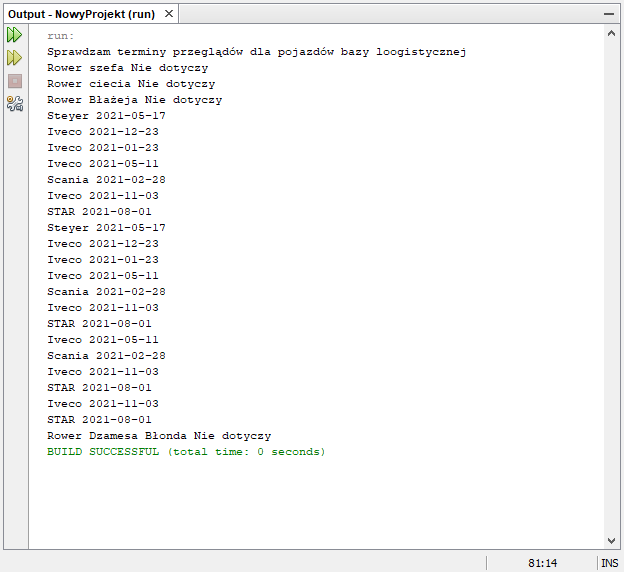Click the "Rower Dzamesa Blonda" output line
The height and width of the screenshot is (572, 626).
pyautogui.click(x=158, y=436)
